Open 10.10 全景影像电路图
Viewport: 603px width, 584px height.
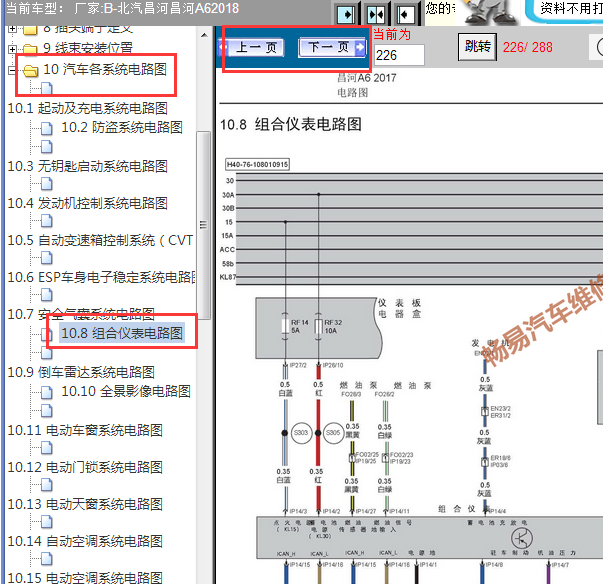pyautogui.click(x=126, y=391)
